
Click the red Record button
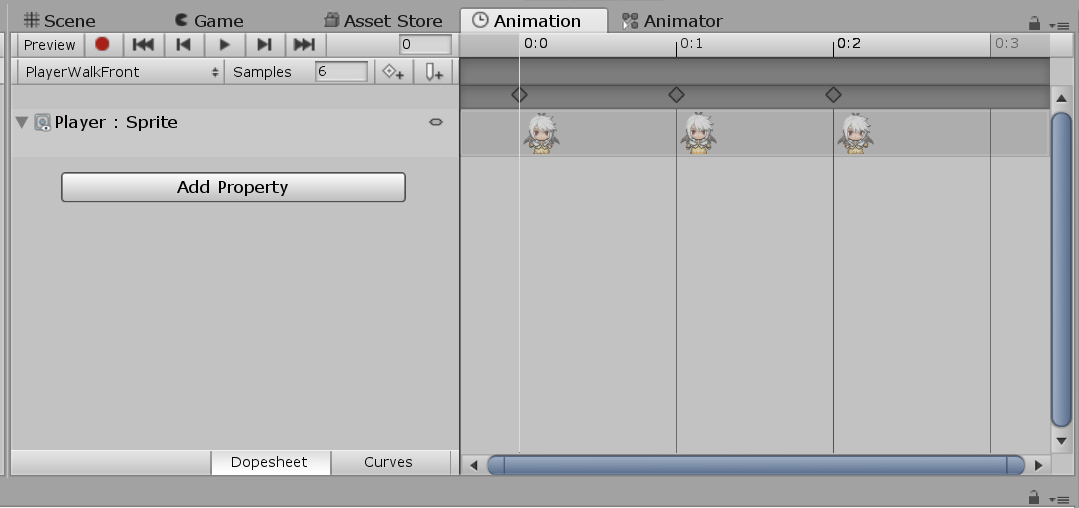[x=102, y=44]
